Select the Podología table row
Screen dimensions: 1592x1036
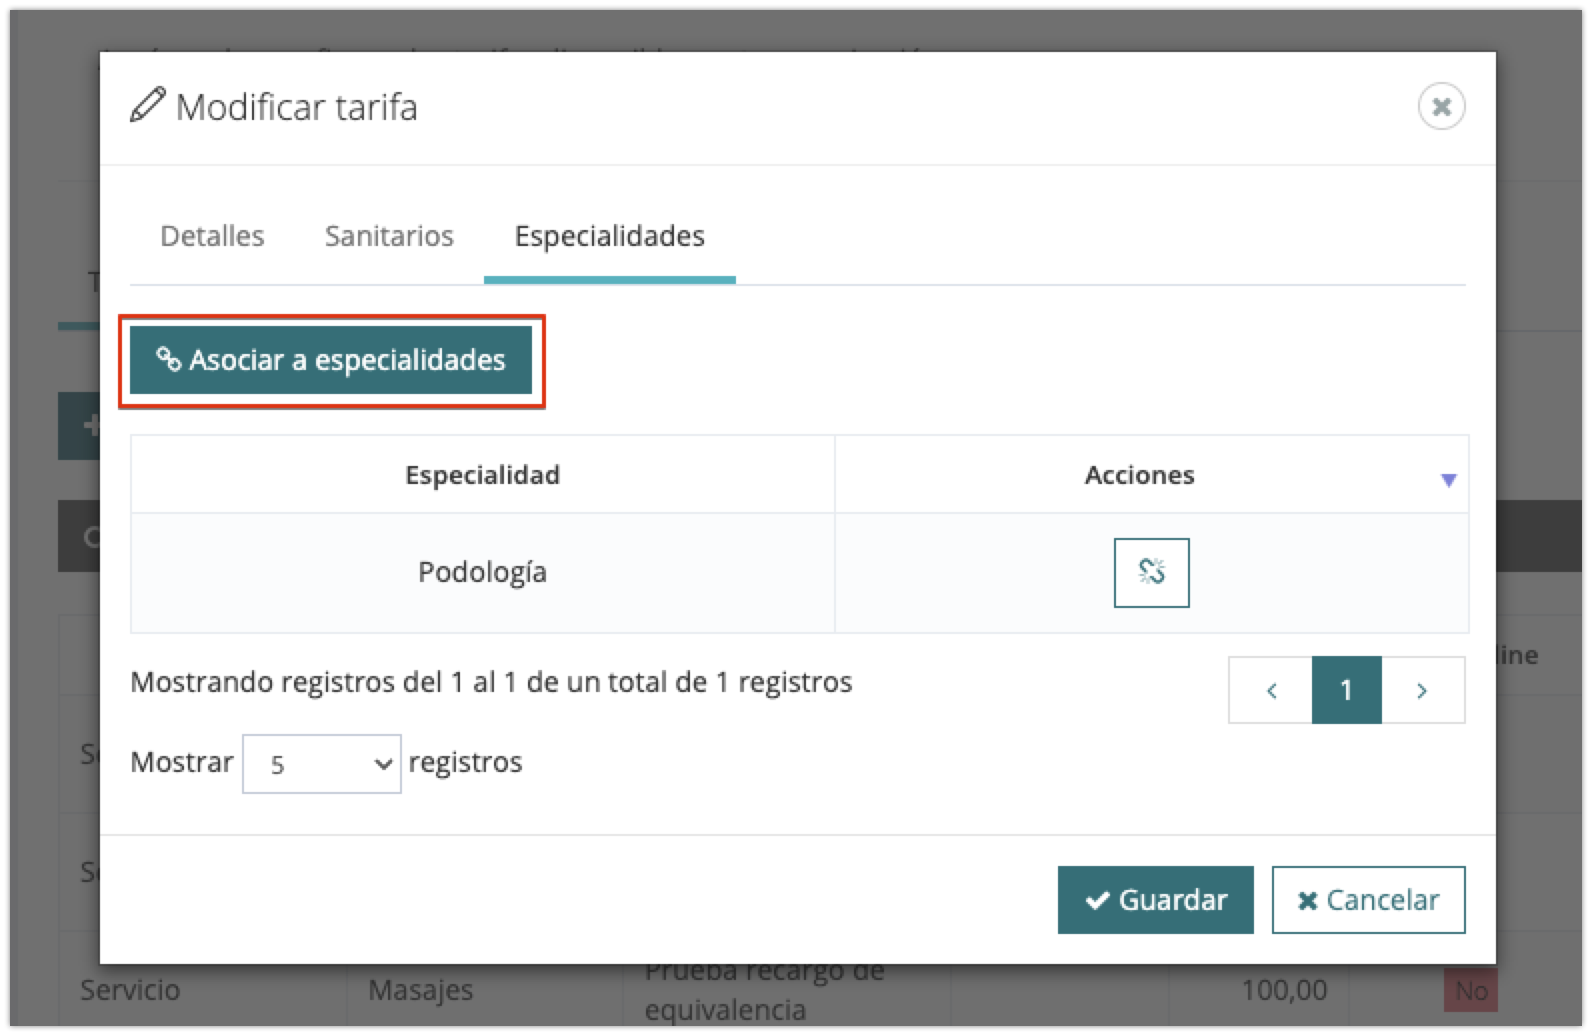(482, 572)
